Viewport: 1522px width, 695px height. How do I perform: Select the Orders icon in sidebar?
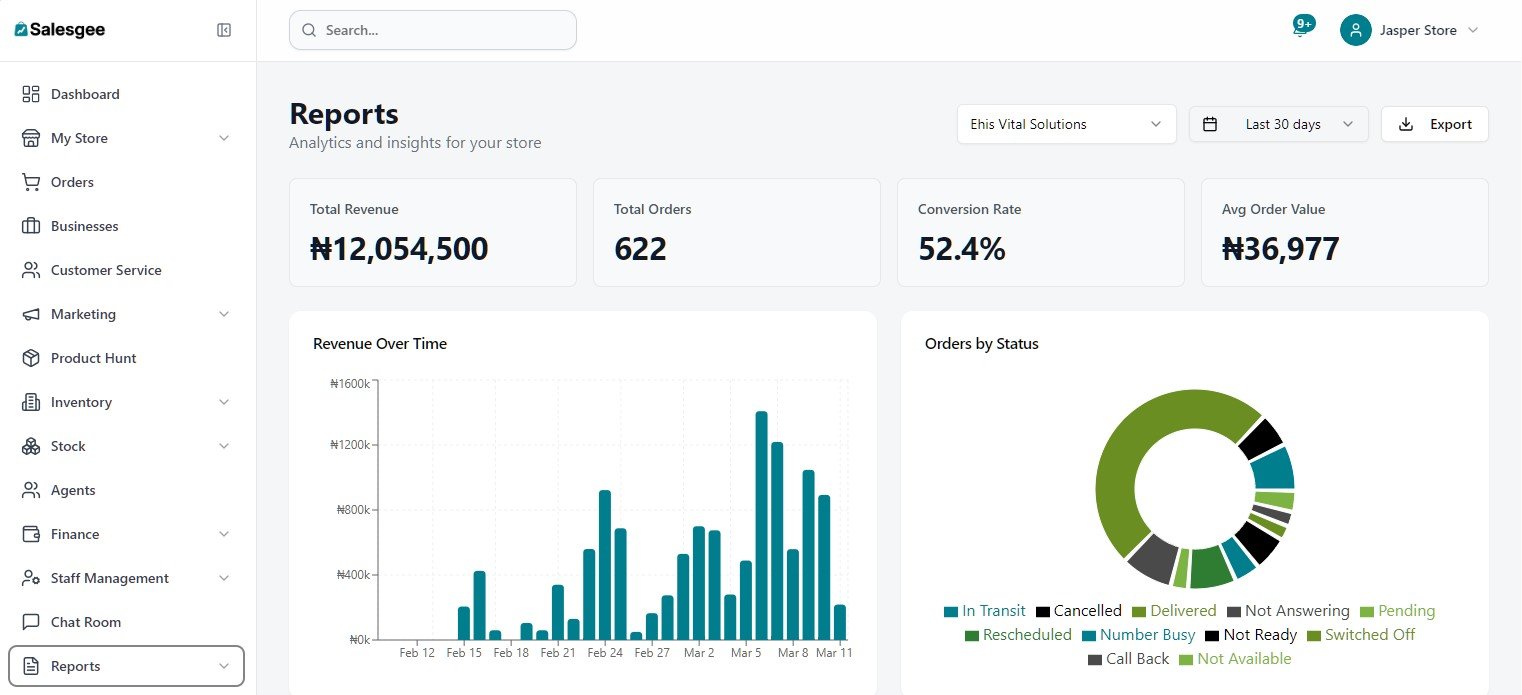click(31, 181)
